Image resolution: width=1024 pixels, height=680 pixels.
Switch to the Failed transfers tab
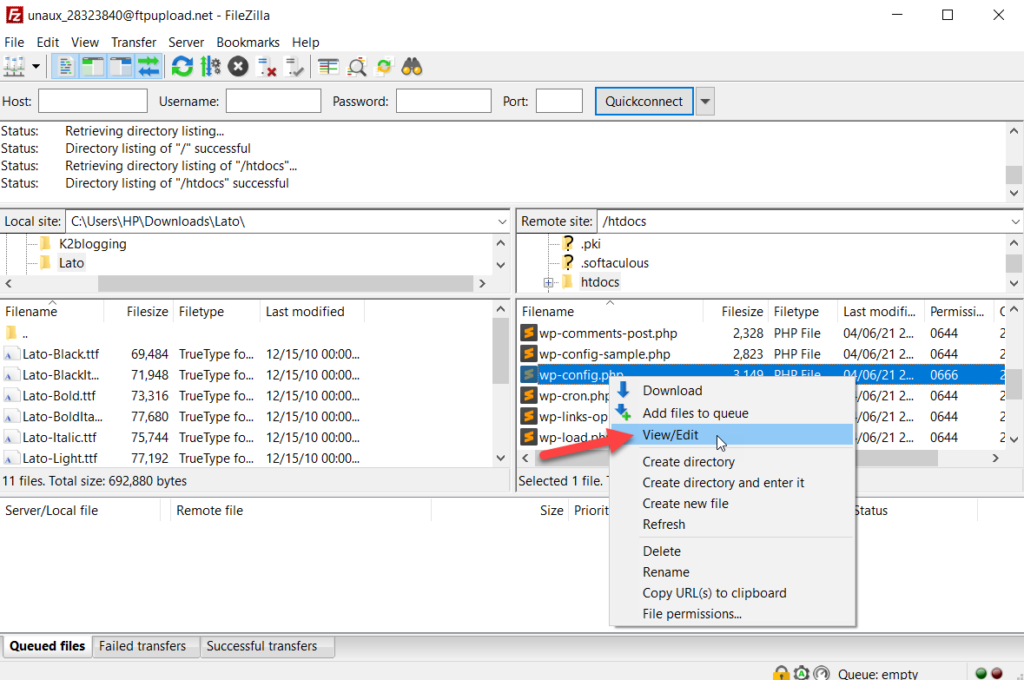142,646
